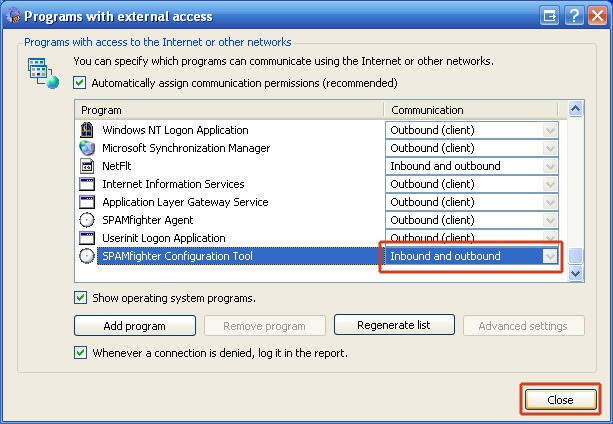The image size is (613, 424).
Task: Toggle logging of denied connections checkbox
Action: coord(81,353)
